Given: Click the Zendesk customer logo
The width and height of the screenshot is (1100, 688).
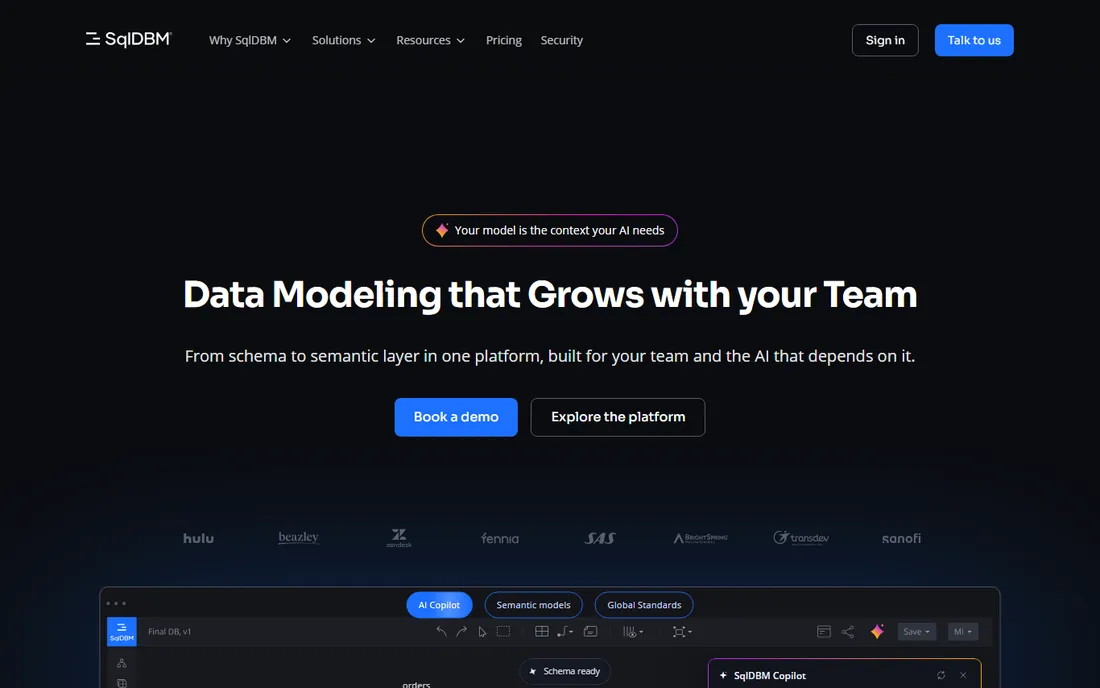Looking at the screenshot, I should [x=398, y=538].
